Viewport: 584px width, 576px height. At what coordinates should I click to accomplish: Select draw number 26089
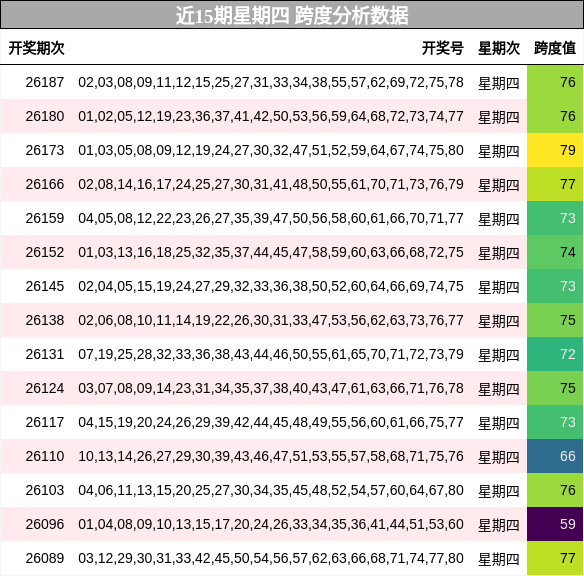point(45,558)
